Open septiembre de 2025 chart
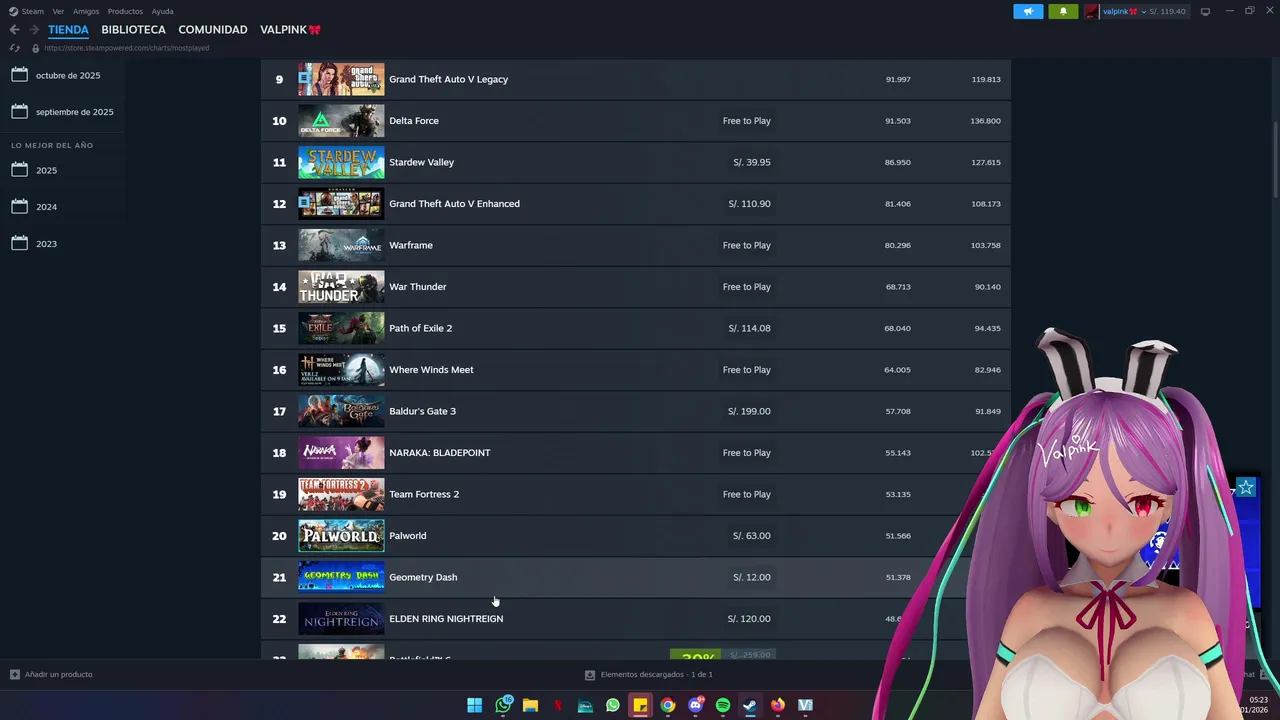The height and width of the screenshot is (720, 1280). pos(74,112)
